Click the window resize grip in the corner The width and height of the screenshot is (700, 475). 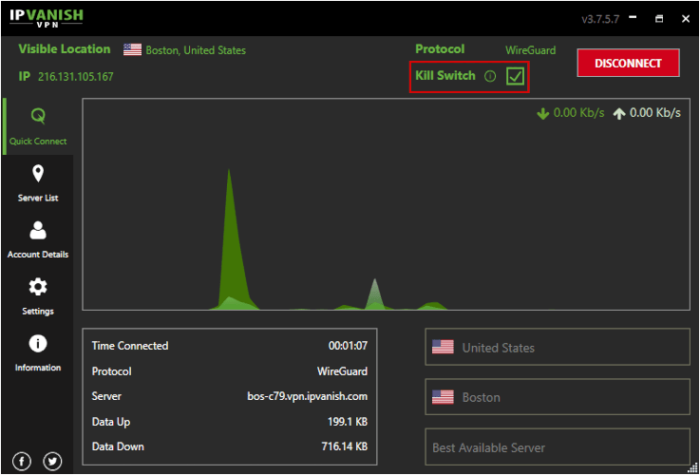(x=692, y=468)
